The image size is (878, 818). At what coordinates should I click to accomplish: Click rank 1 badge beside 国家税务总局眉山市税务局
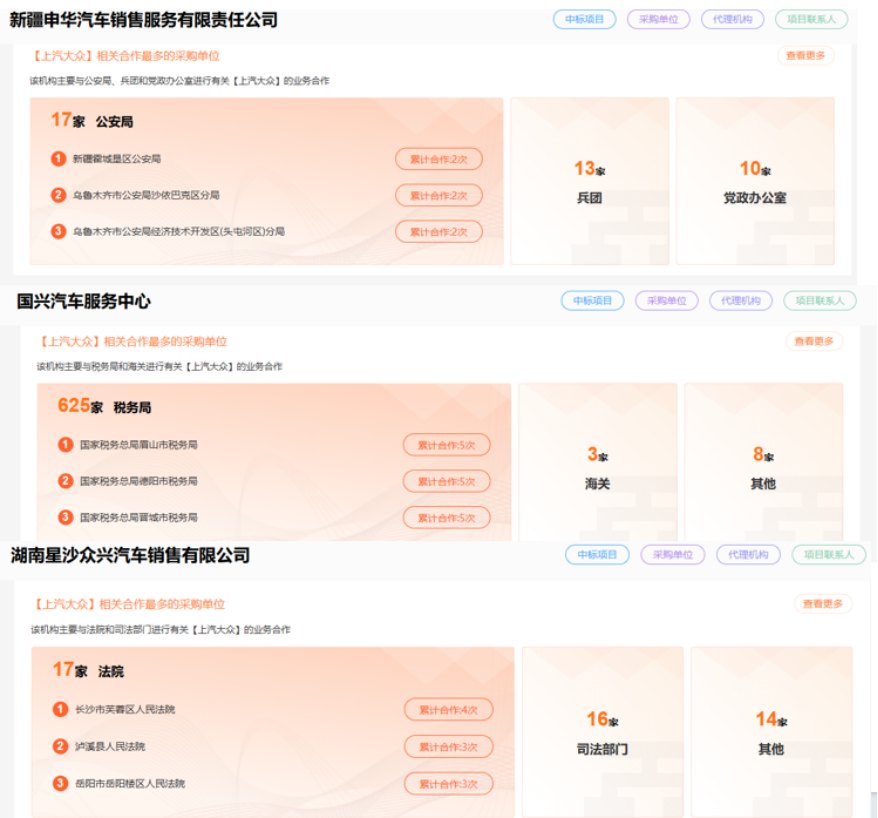(x=66, y=445)
